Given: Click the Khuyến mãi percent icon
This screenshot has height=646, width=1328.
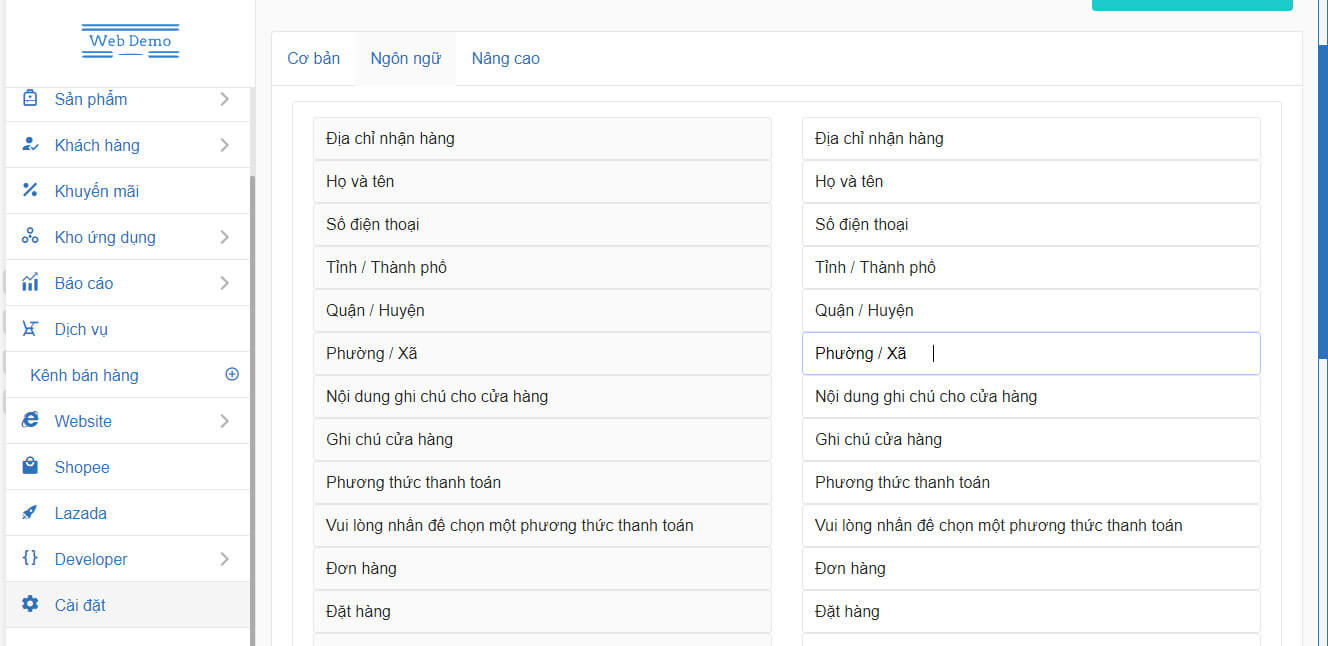Looking at the screenshot, I should point(30,191).
